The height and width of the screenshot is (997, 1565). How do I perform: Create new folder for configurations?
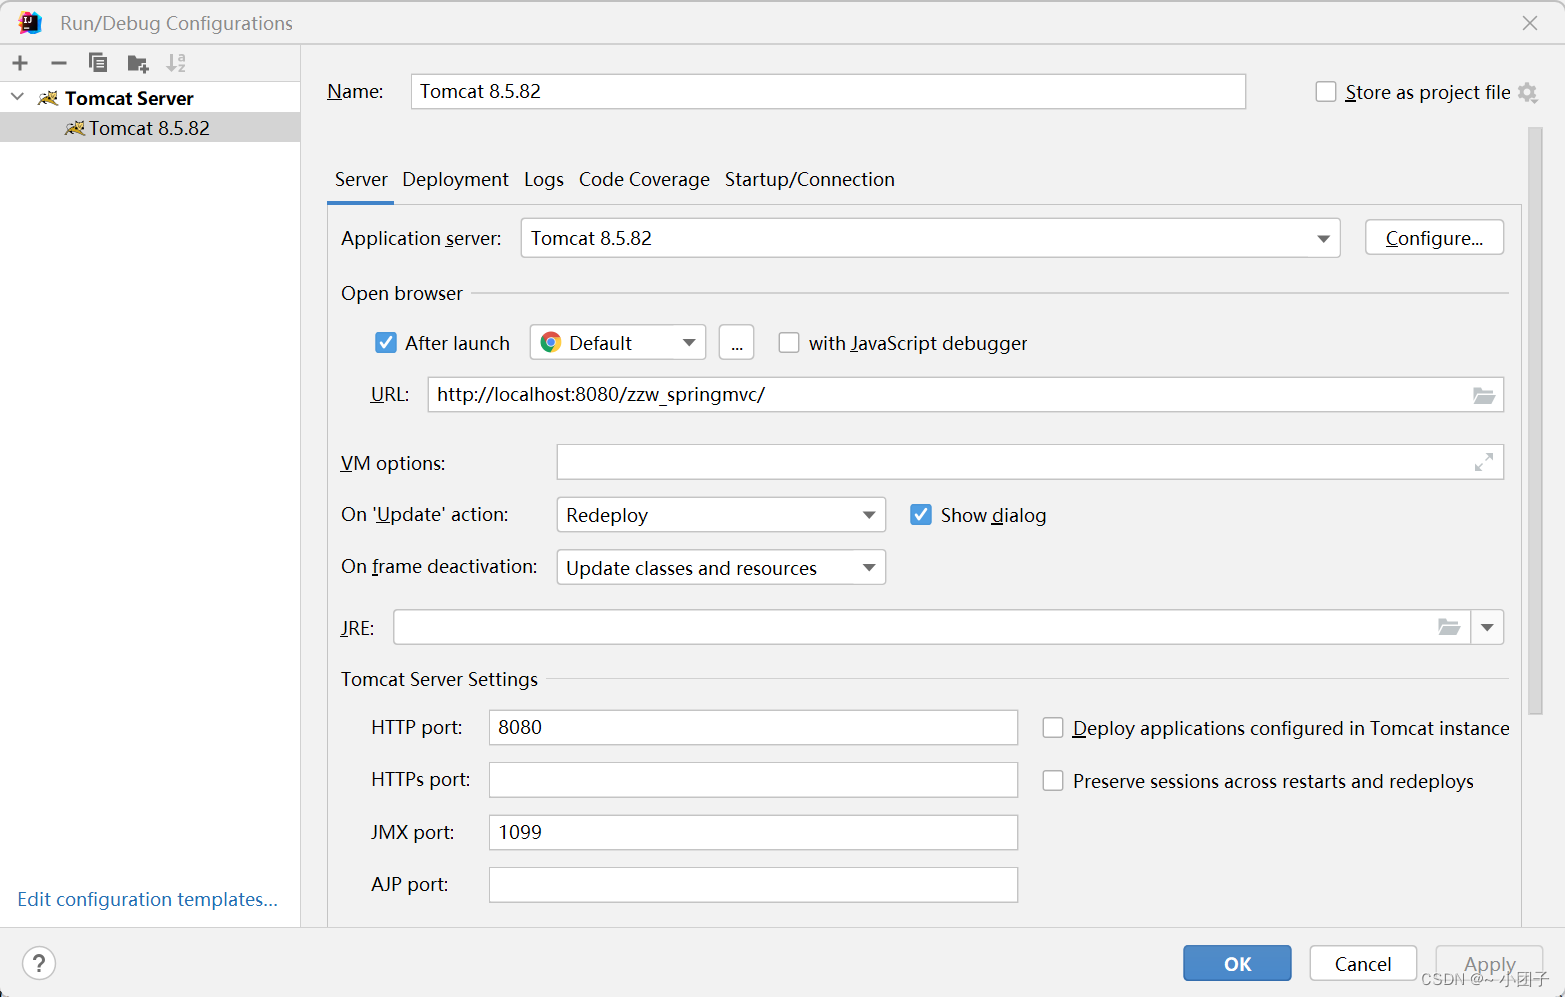click(x=138, y=64)
